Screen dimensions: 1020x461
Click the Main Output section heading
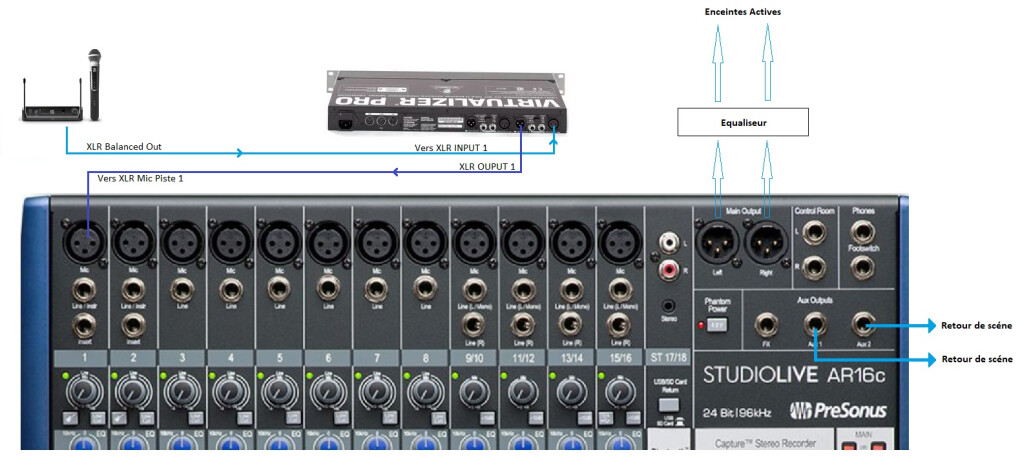(x=742, y=211)
